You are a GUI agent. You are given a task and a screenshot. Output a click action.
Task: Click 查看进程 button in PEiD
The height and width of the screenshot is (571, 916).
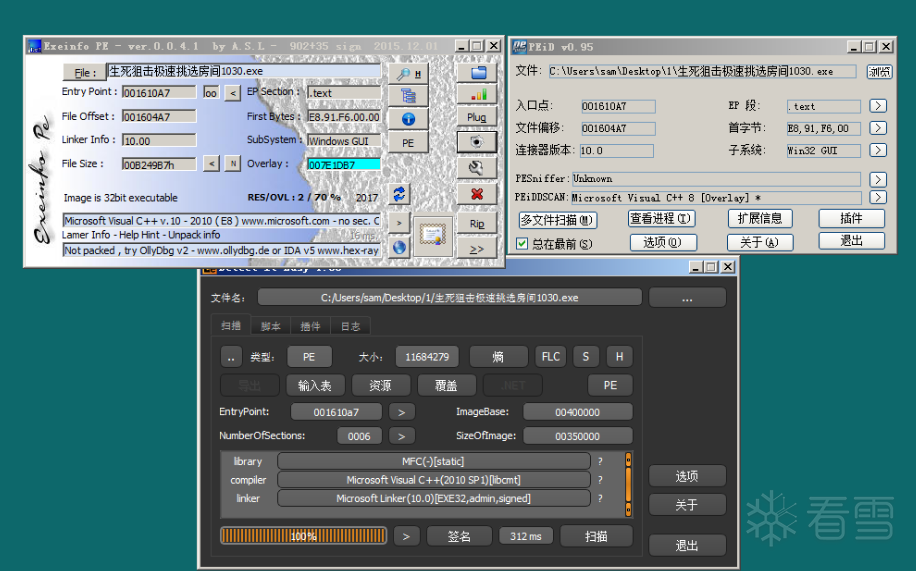pos(662,219)
